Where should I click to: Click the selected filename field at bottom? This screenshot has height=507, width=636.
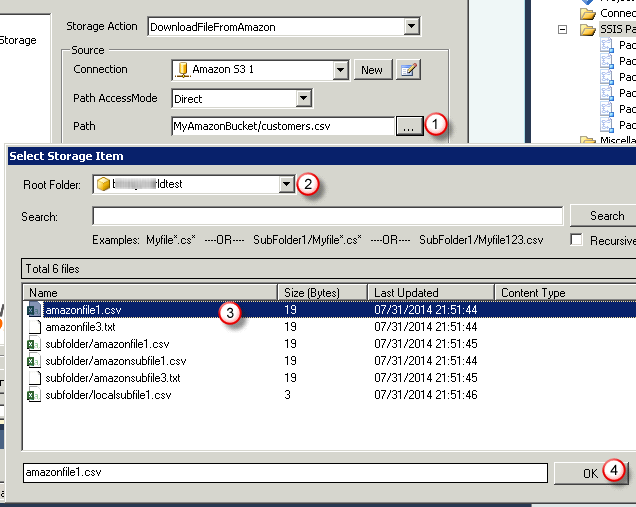(285, 473)
